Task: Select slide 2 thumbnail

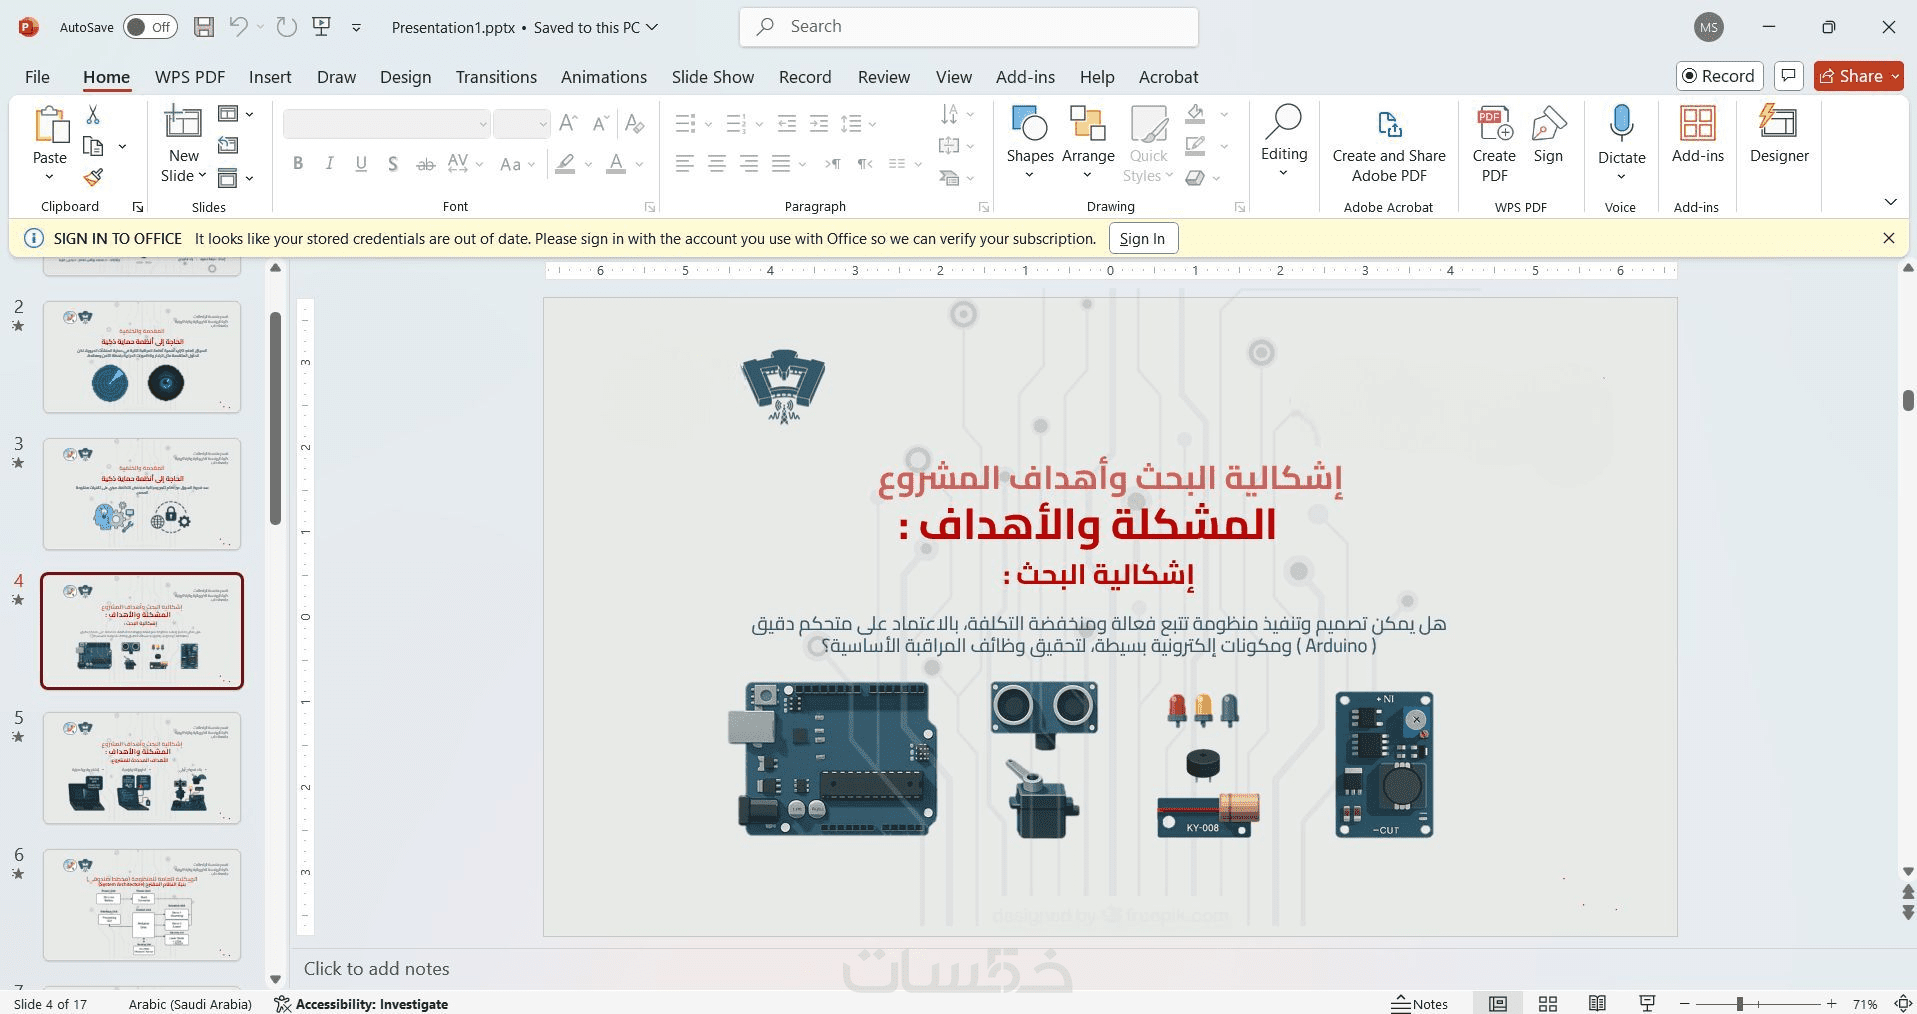Action: click(142, 357)
